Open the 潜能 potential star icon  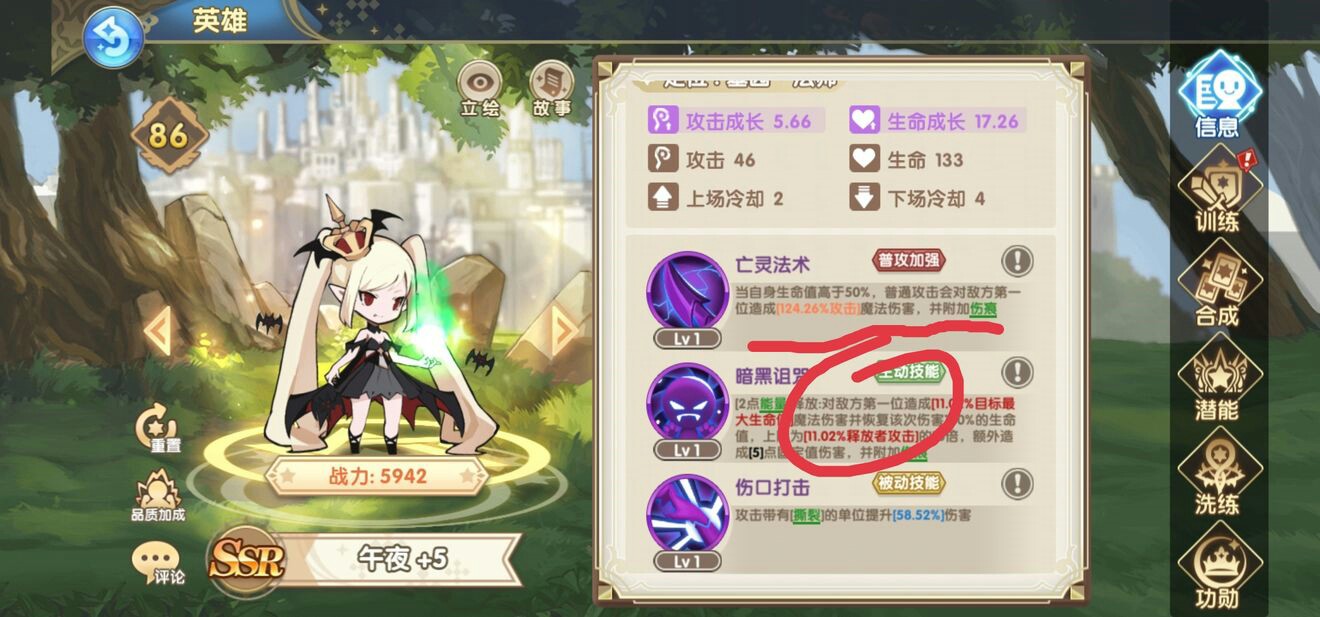pyautogui.click(x=1218, y=379)
